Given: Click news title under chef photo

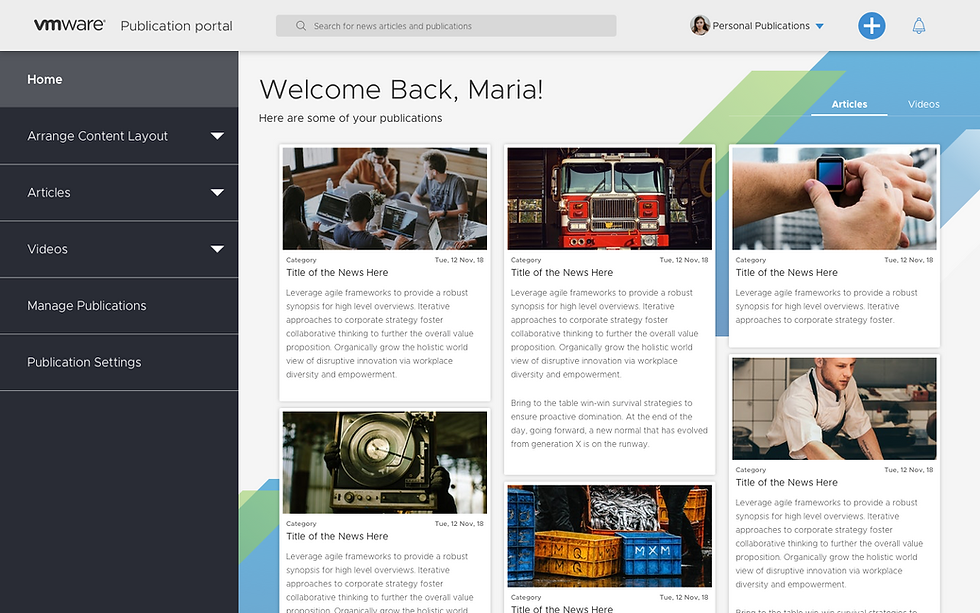Looking at the screenshot, I should (x=786, y=482).
